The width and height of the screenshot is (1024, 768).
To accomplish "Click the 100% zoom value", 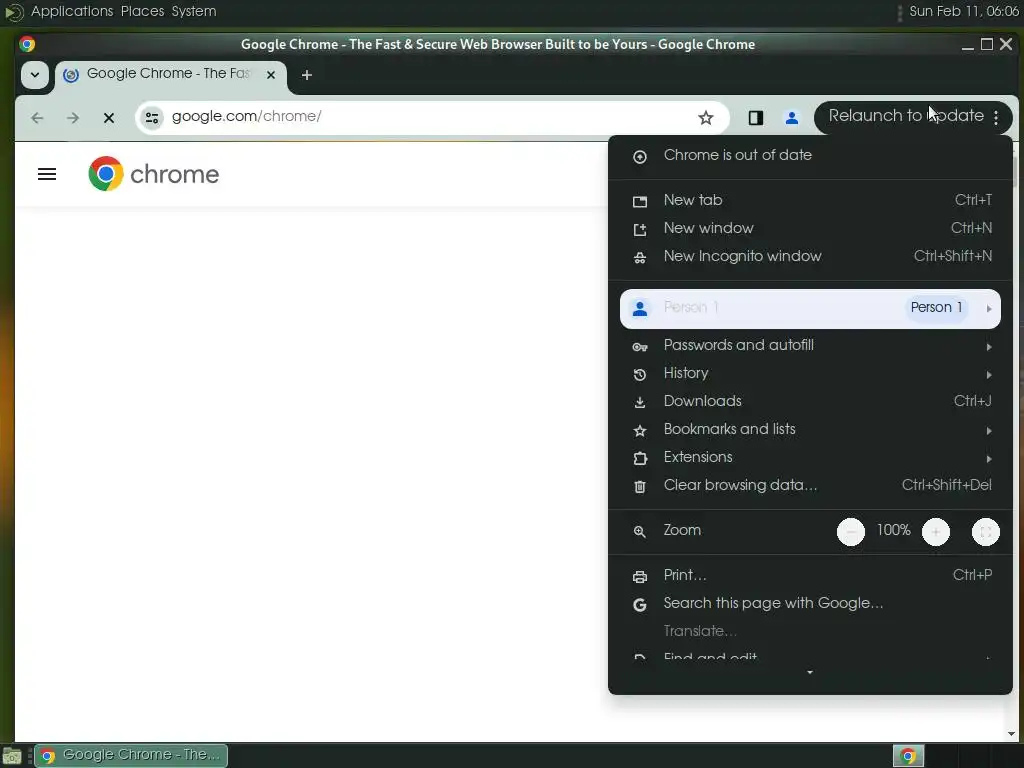I will (x=893, y=530).
